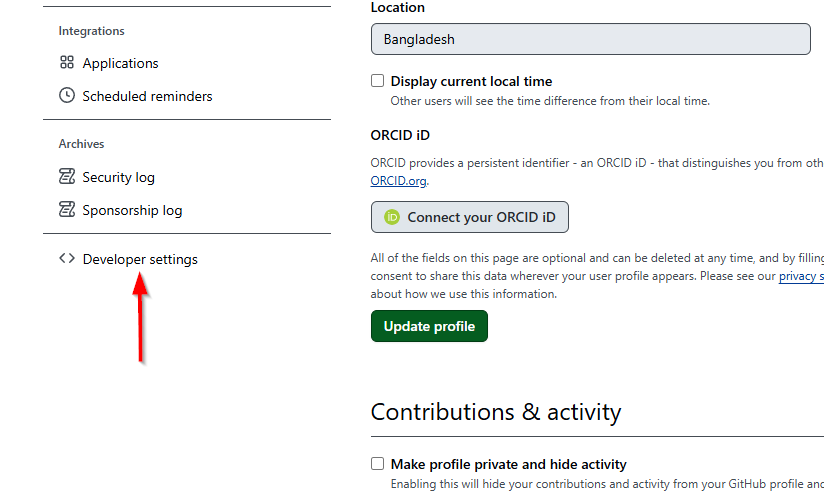824x498 pixels.
Task: Click the clock icon beside Scheduled reminders
Action: [x=67, y=96]
